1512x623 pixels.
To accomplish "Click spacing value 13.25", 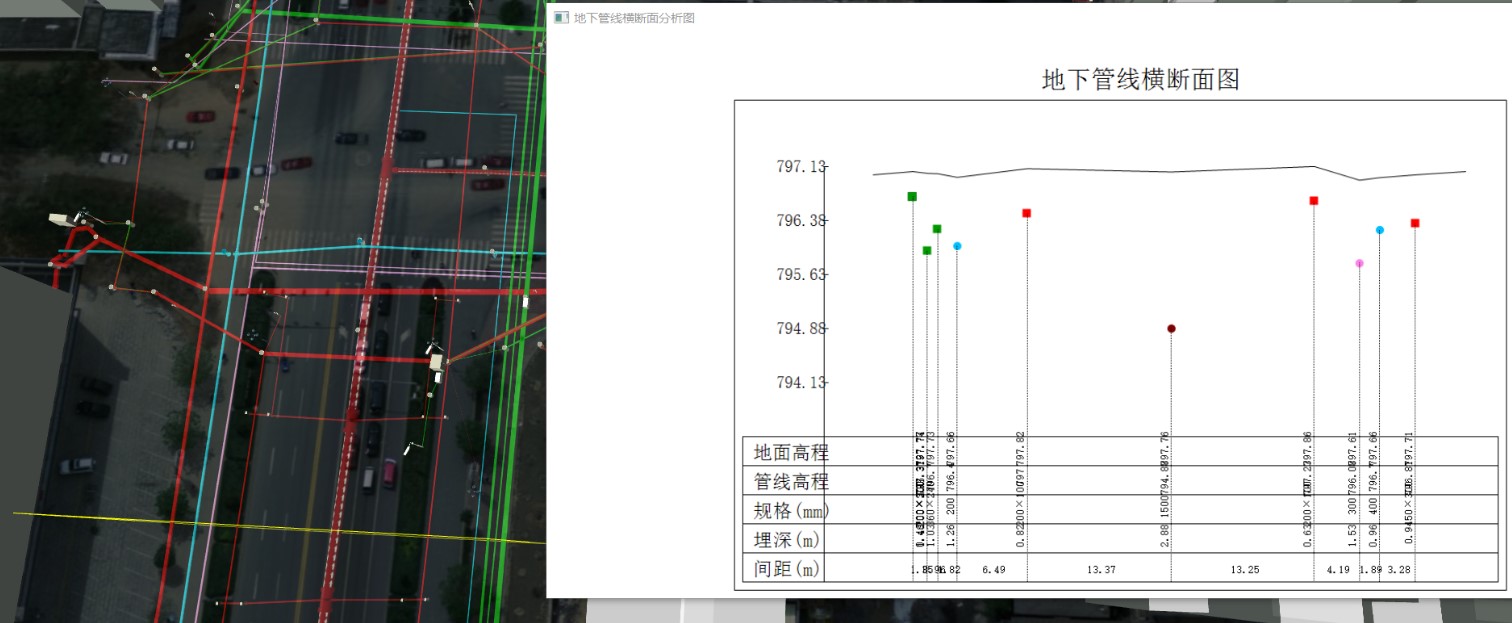I will [1244, 570].
